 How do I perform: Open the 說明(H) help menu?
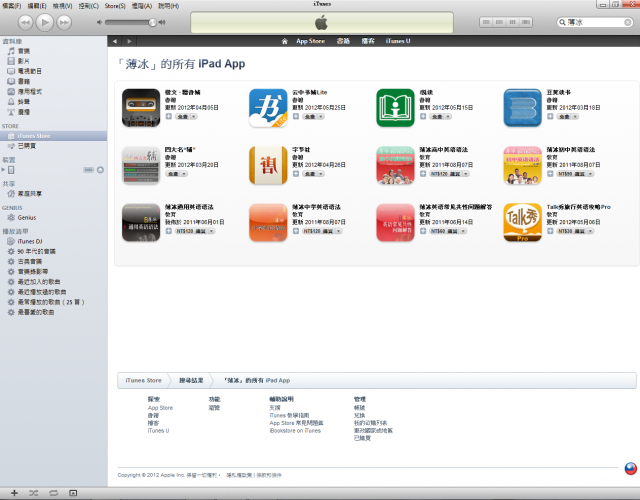tap(168, 6)
